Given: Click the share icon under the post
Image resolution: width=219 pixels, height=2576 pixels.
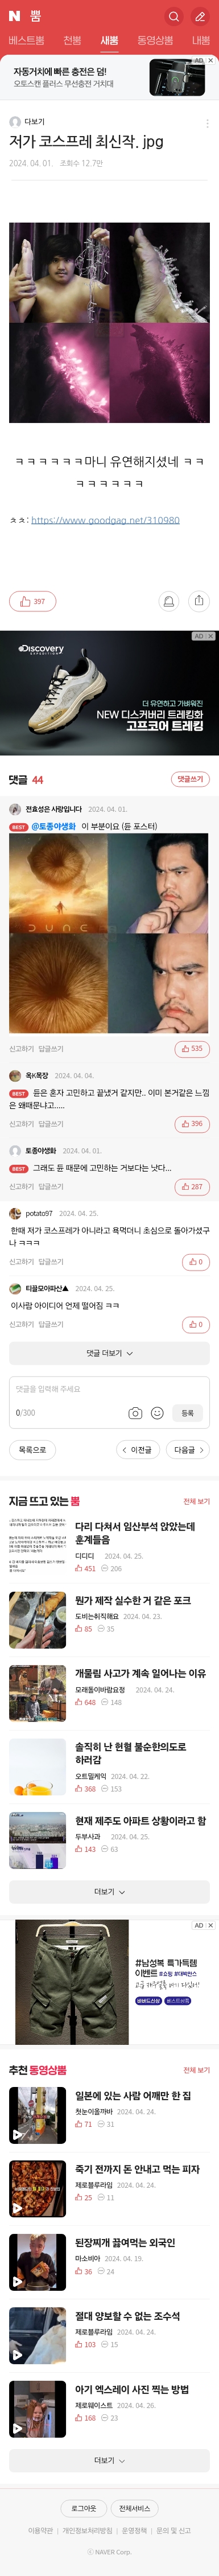Looking at the screenshot, I should tap(199, 601).
